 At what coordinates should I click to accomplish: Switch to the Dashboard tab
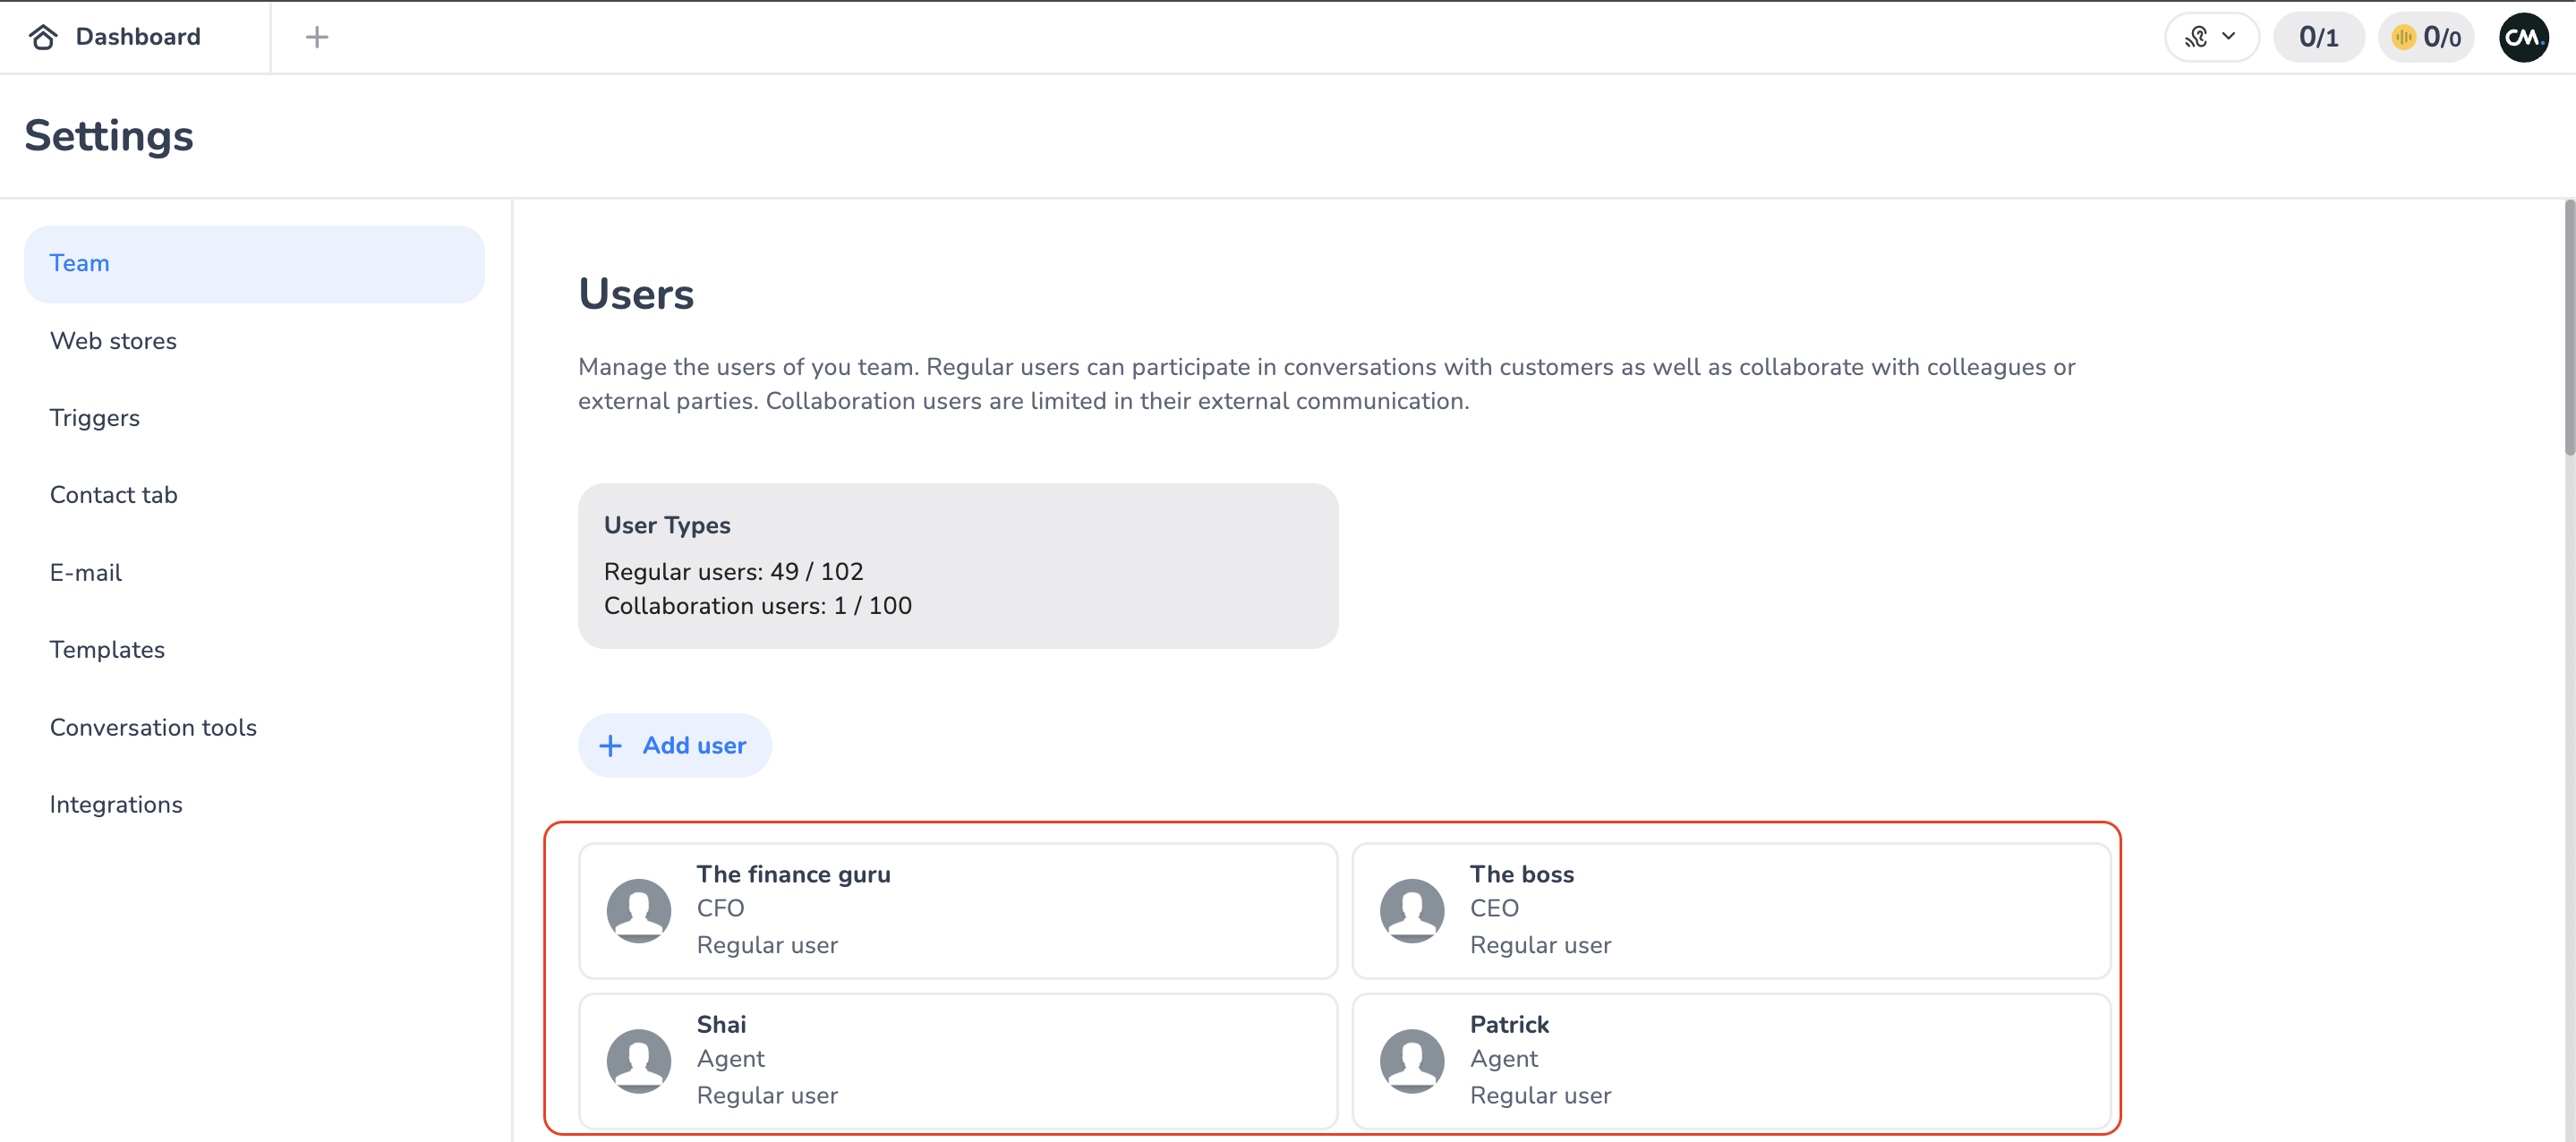137,37
